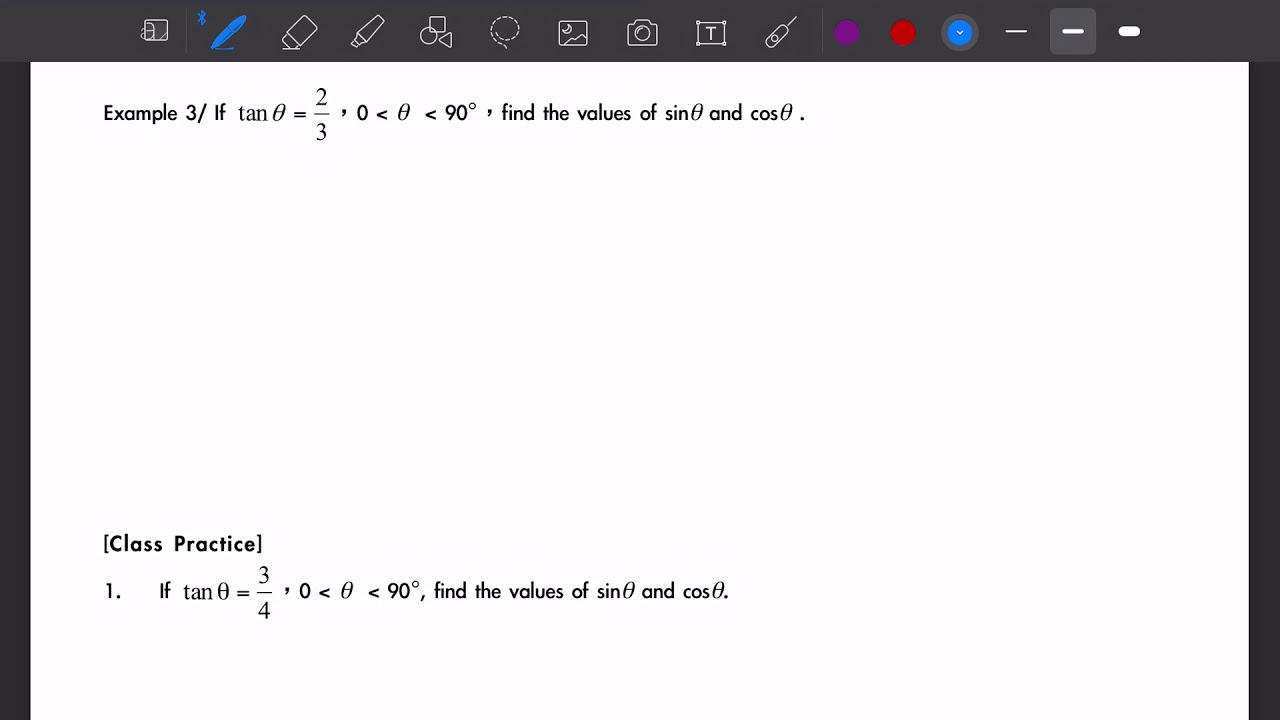This screenshot has width=1280, height=720.
Task: Toggle the Bluetooth pen indicator
Action: click(x=203, y=17)
